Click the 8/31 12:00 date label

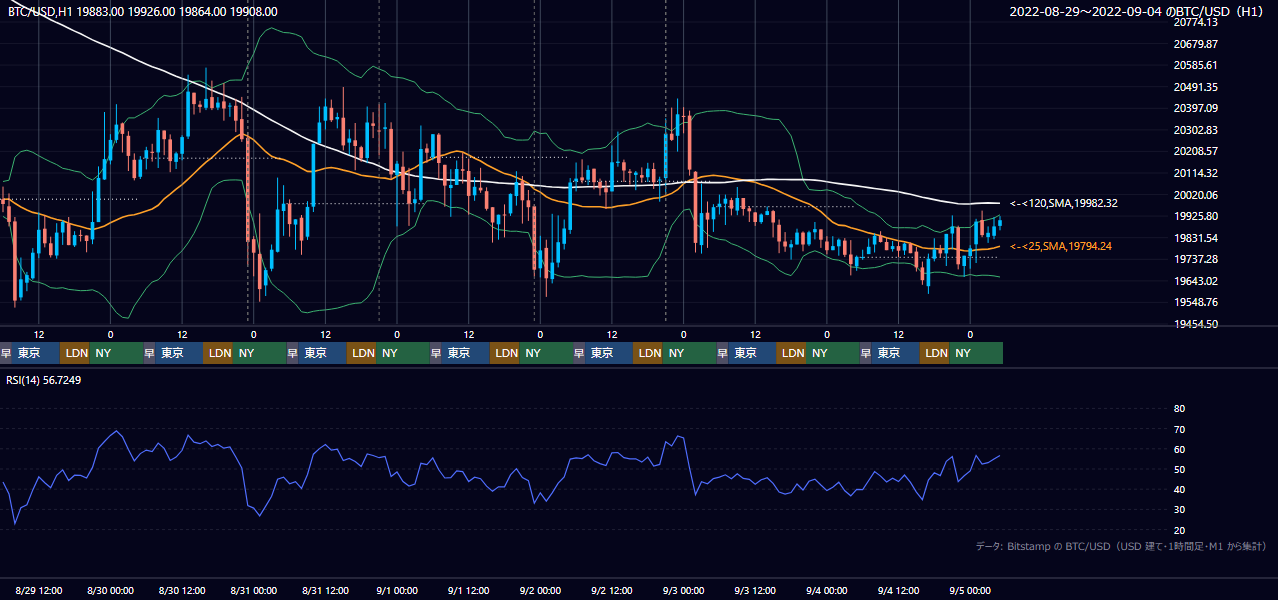coord(325,591)
